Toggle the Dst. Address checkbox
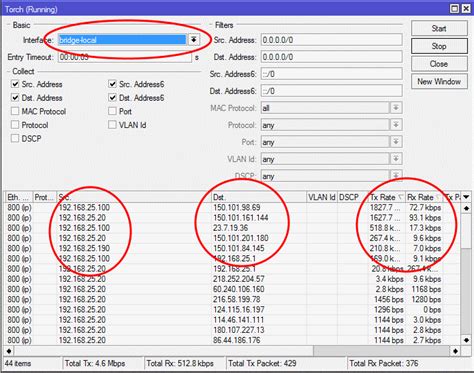The image size is (474, 373). 15,98
